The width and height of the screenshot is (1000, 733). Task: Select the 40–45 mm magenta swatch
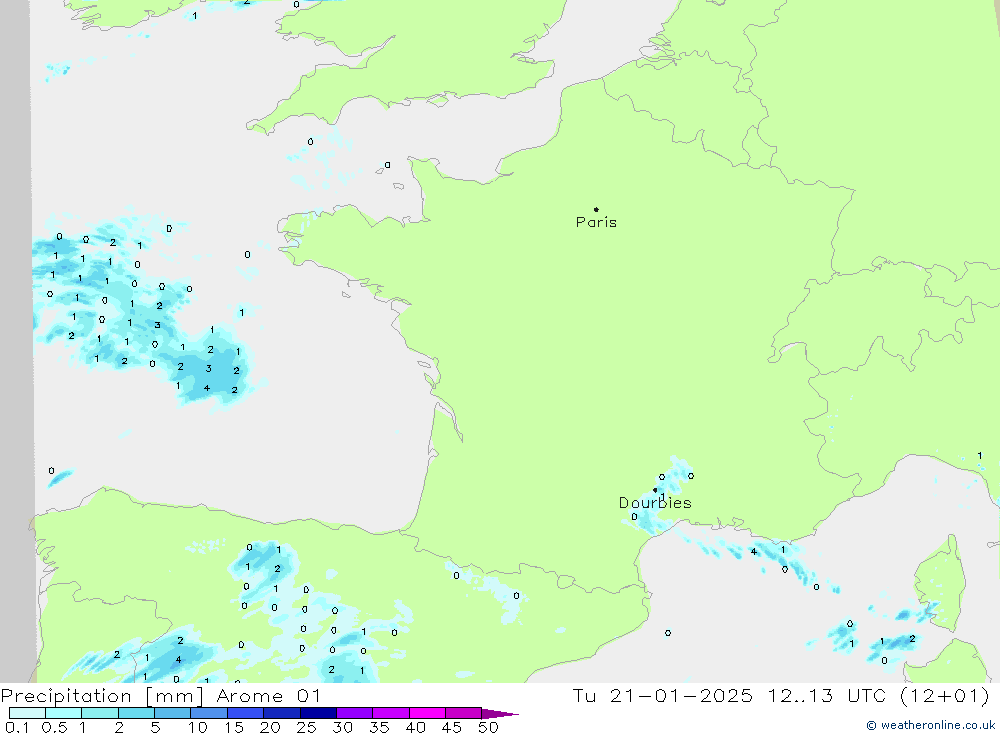coord(427,713)
